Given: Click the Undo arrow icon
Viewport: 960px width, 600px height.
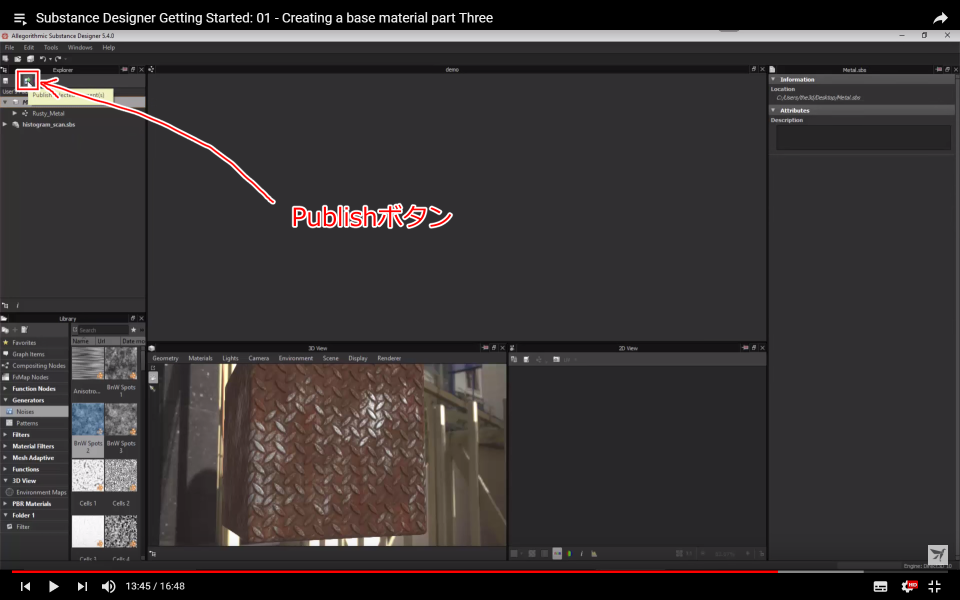Looking at the screenshot, I should tap(43, 59).
